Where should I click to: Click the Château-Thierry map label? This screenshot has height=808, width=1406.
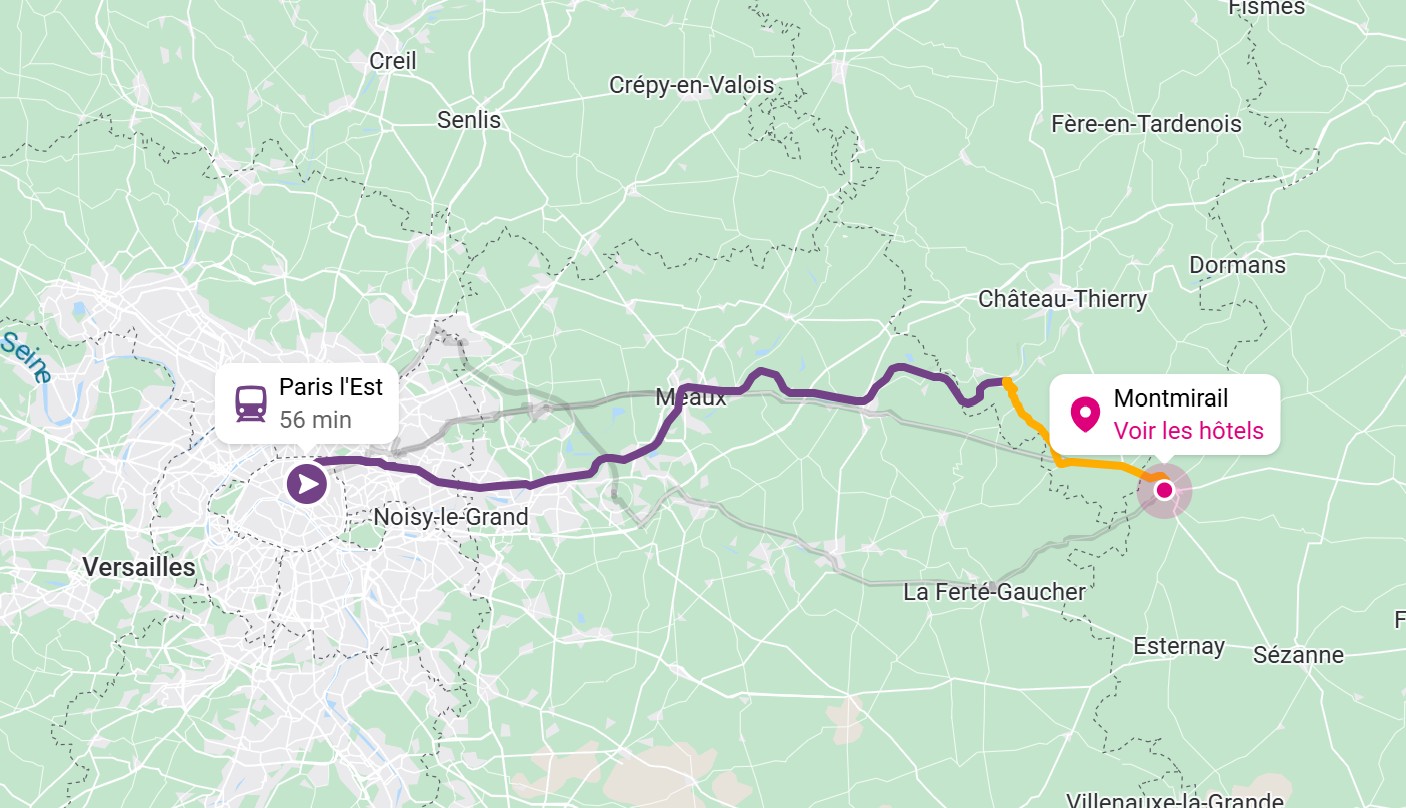(1062, 298)
